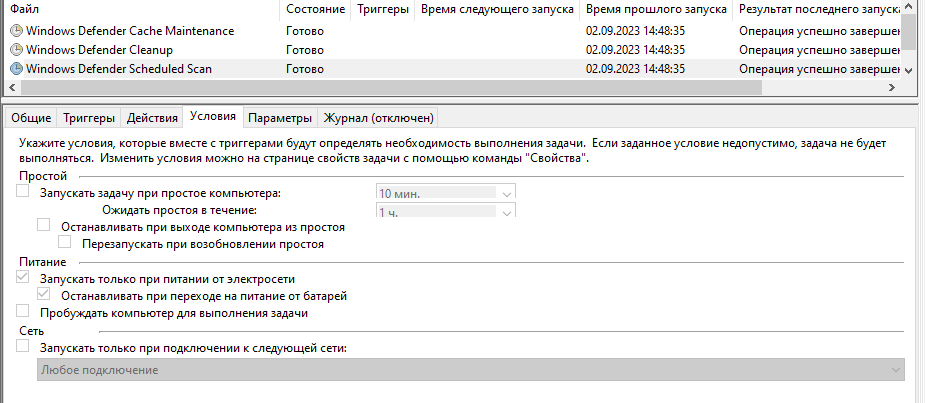The image size is (925, 403).
Task: Click Готово status of Cache Maintenance row
Action: 305,31
